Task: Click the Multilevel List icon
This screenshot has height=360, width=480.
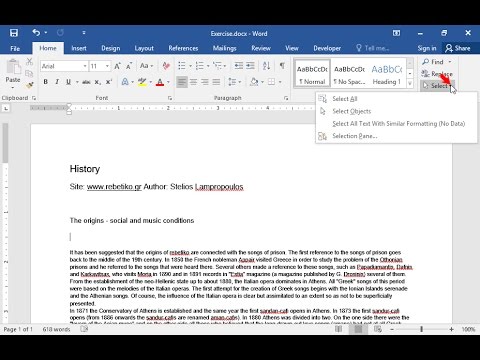Action: point(217,66)
